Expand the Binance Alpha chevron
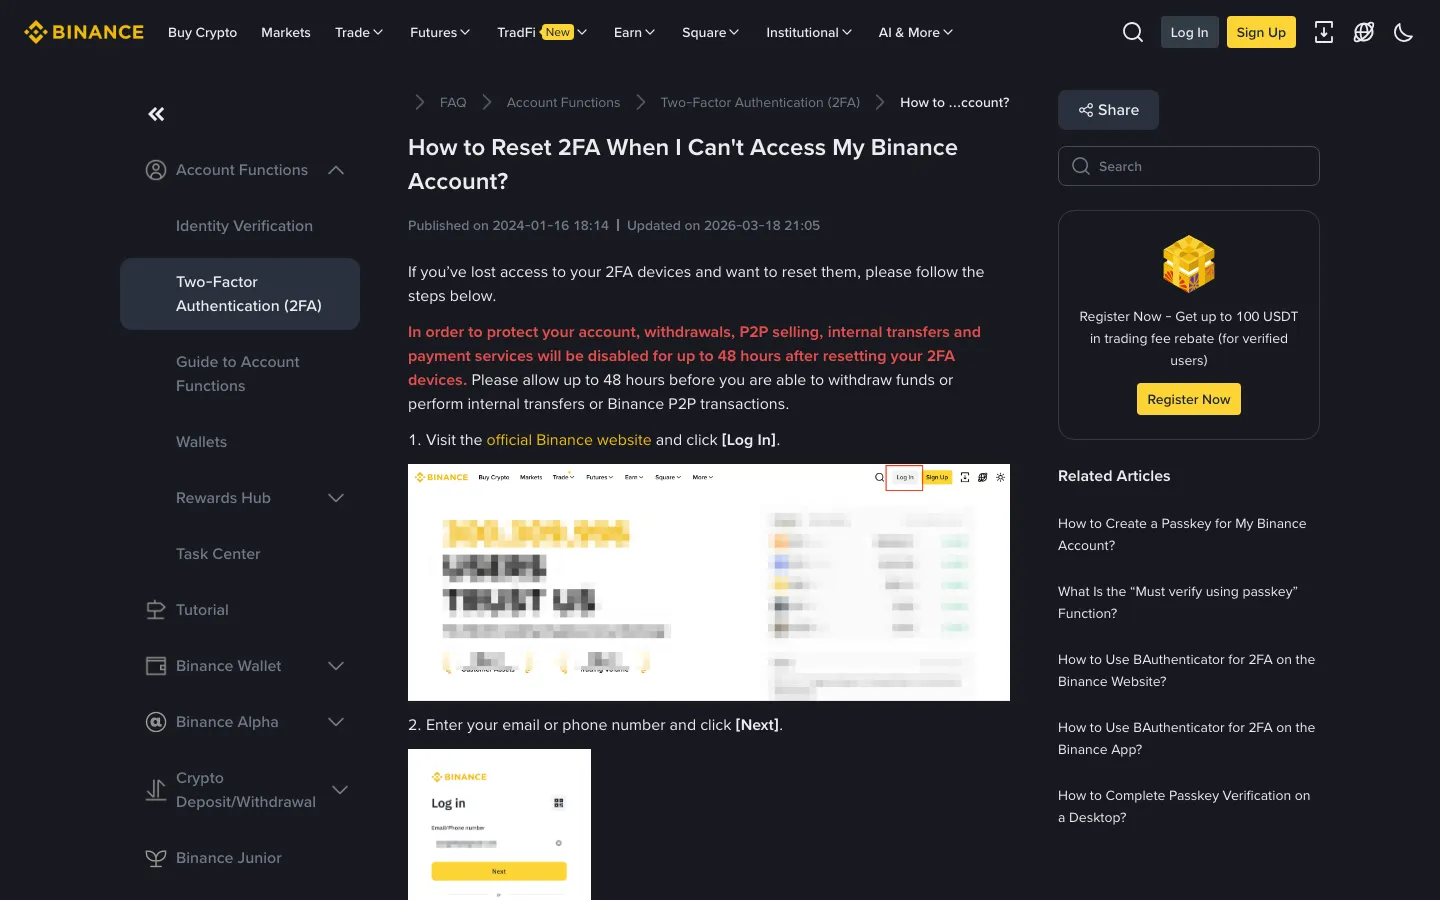This screenshot has width=1440, height=900. tap(336, 722)
